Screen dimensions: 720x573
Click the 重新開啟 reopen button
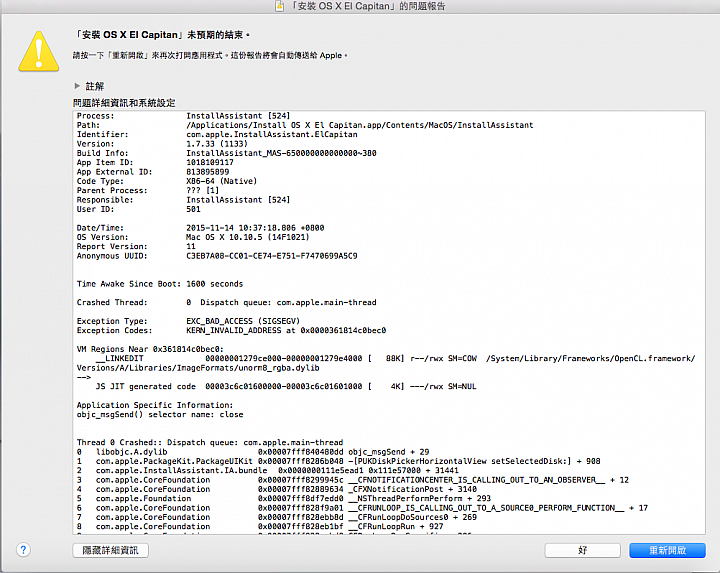(667, 550)
